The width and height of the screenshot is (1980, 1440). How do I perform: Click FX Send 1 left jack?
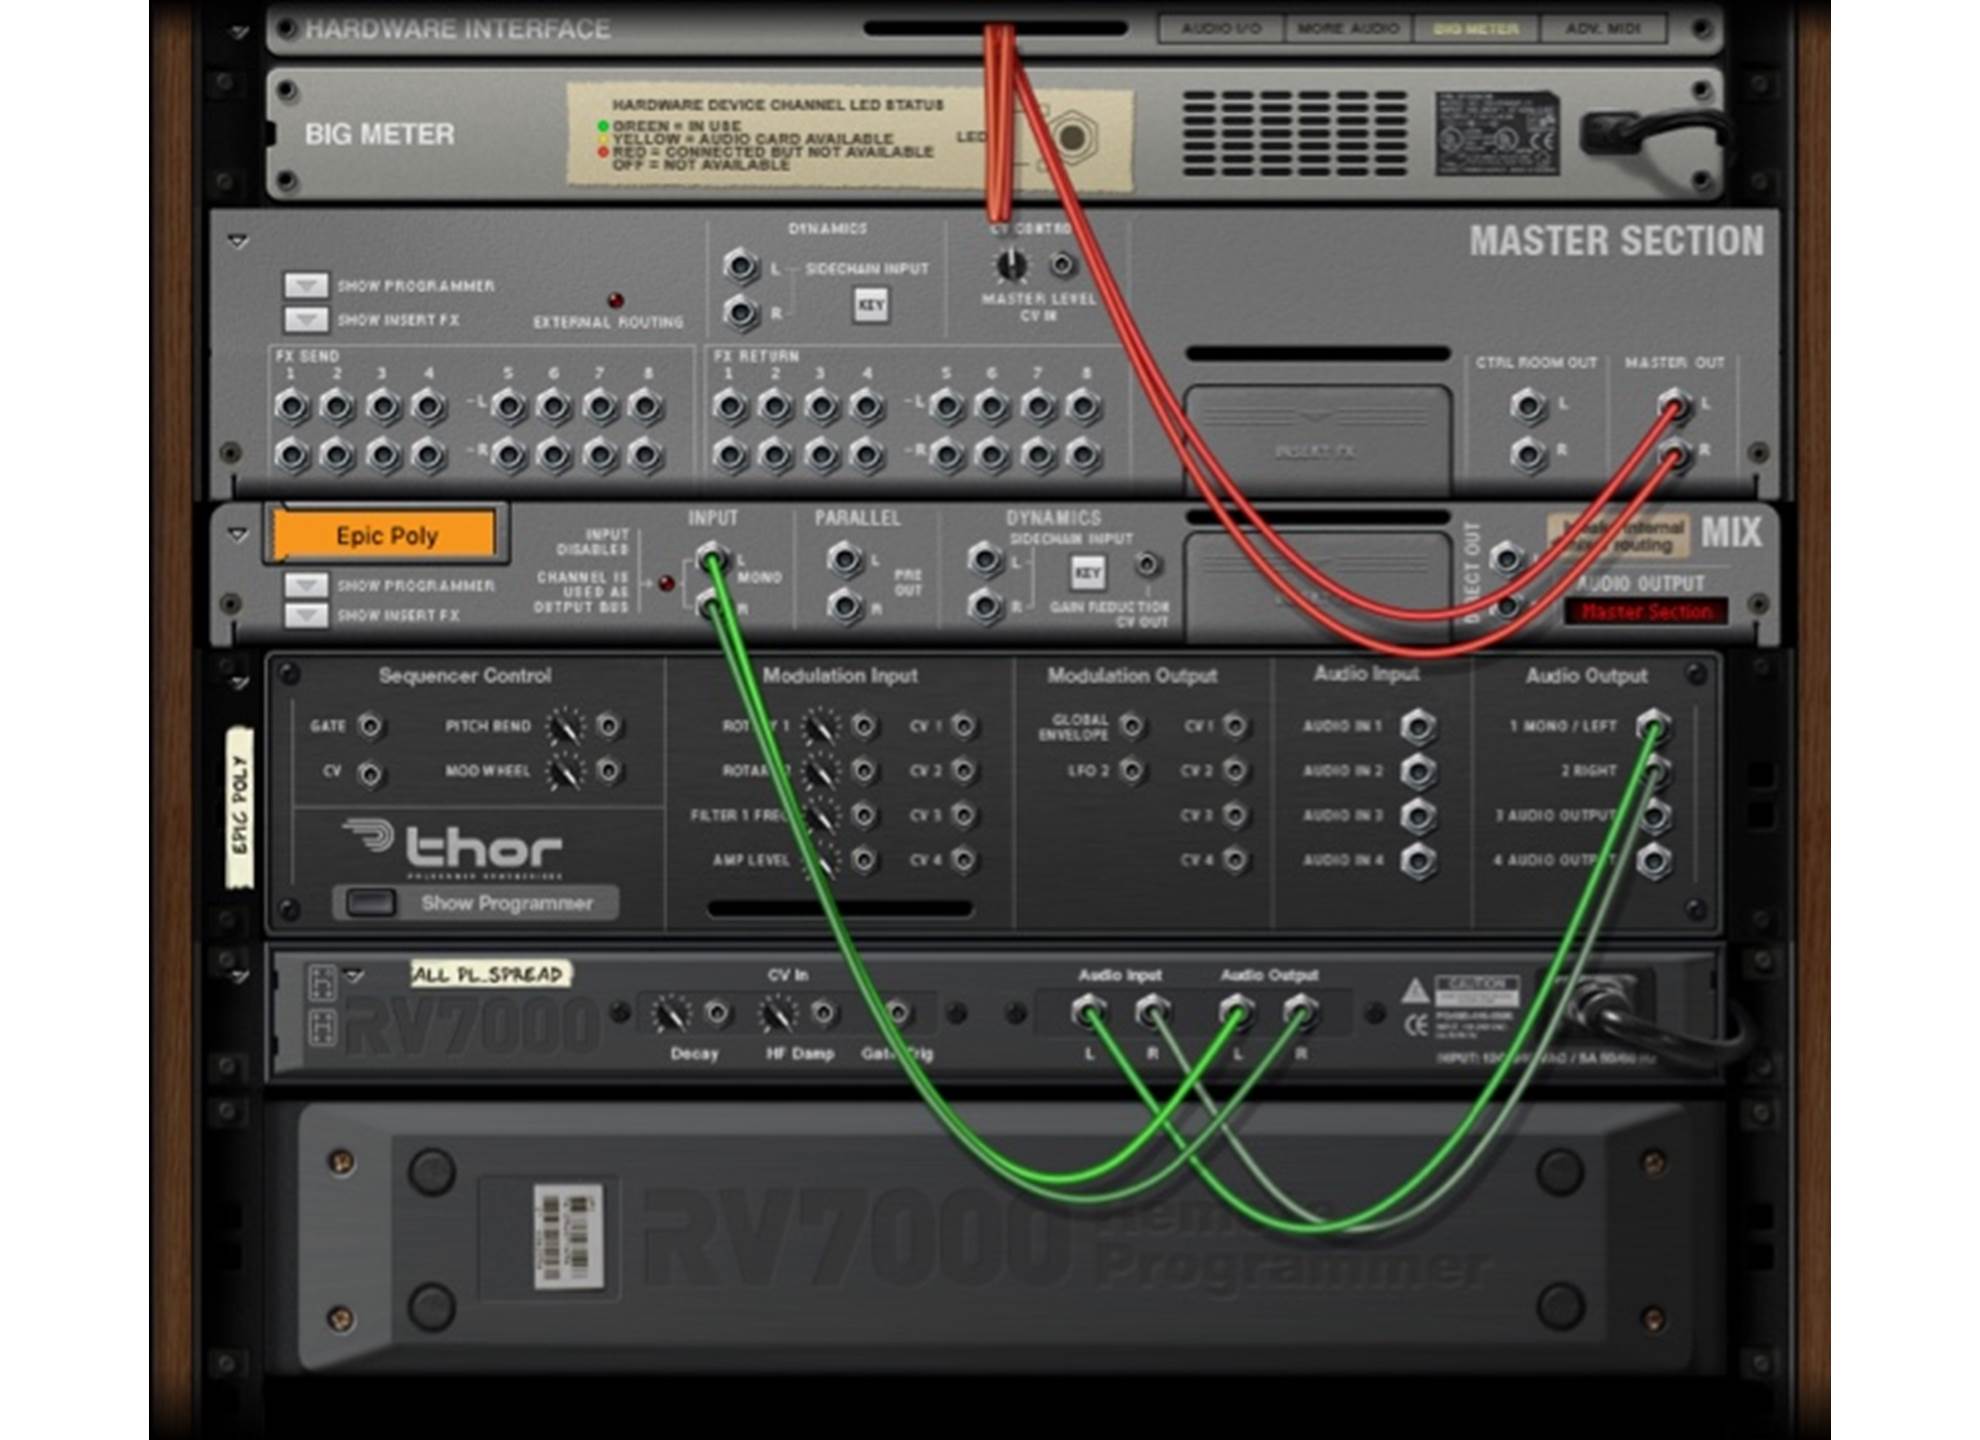click(x=291, y=407)
